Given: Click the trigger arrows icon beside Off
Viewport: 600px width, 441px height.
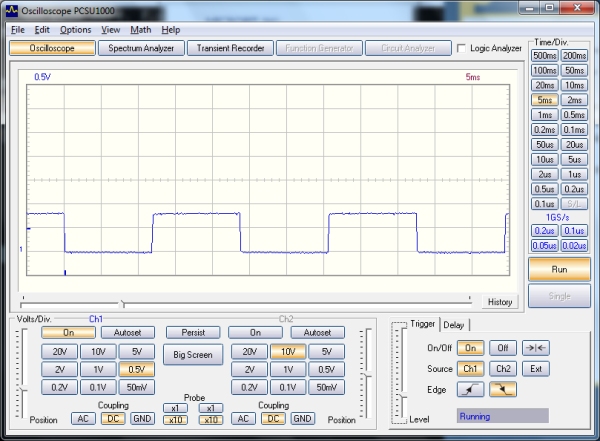Looking at the screenshot, I should click(x=535, y=348).
